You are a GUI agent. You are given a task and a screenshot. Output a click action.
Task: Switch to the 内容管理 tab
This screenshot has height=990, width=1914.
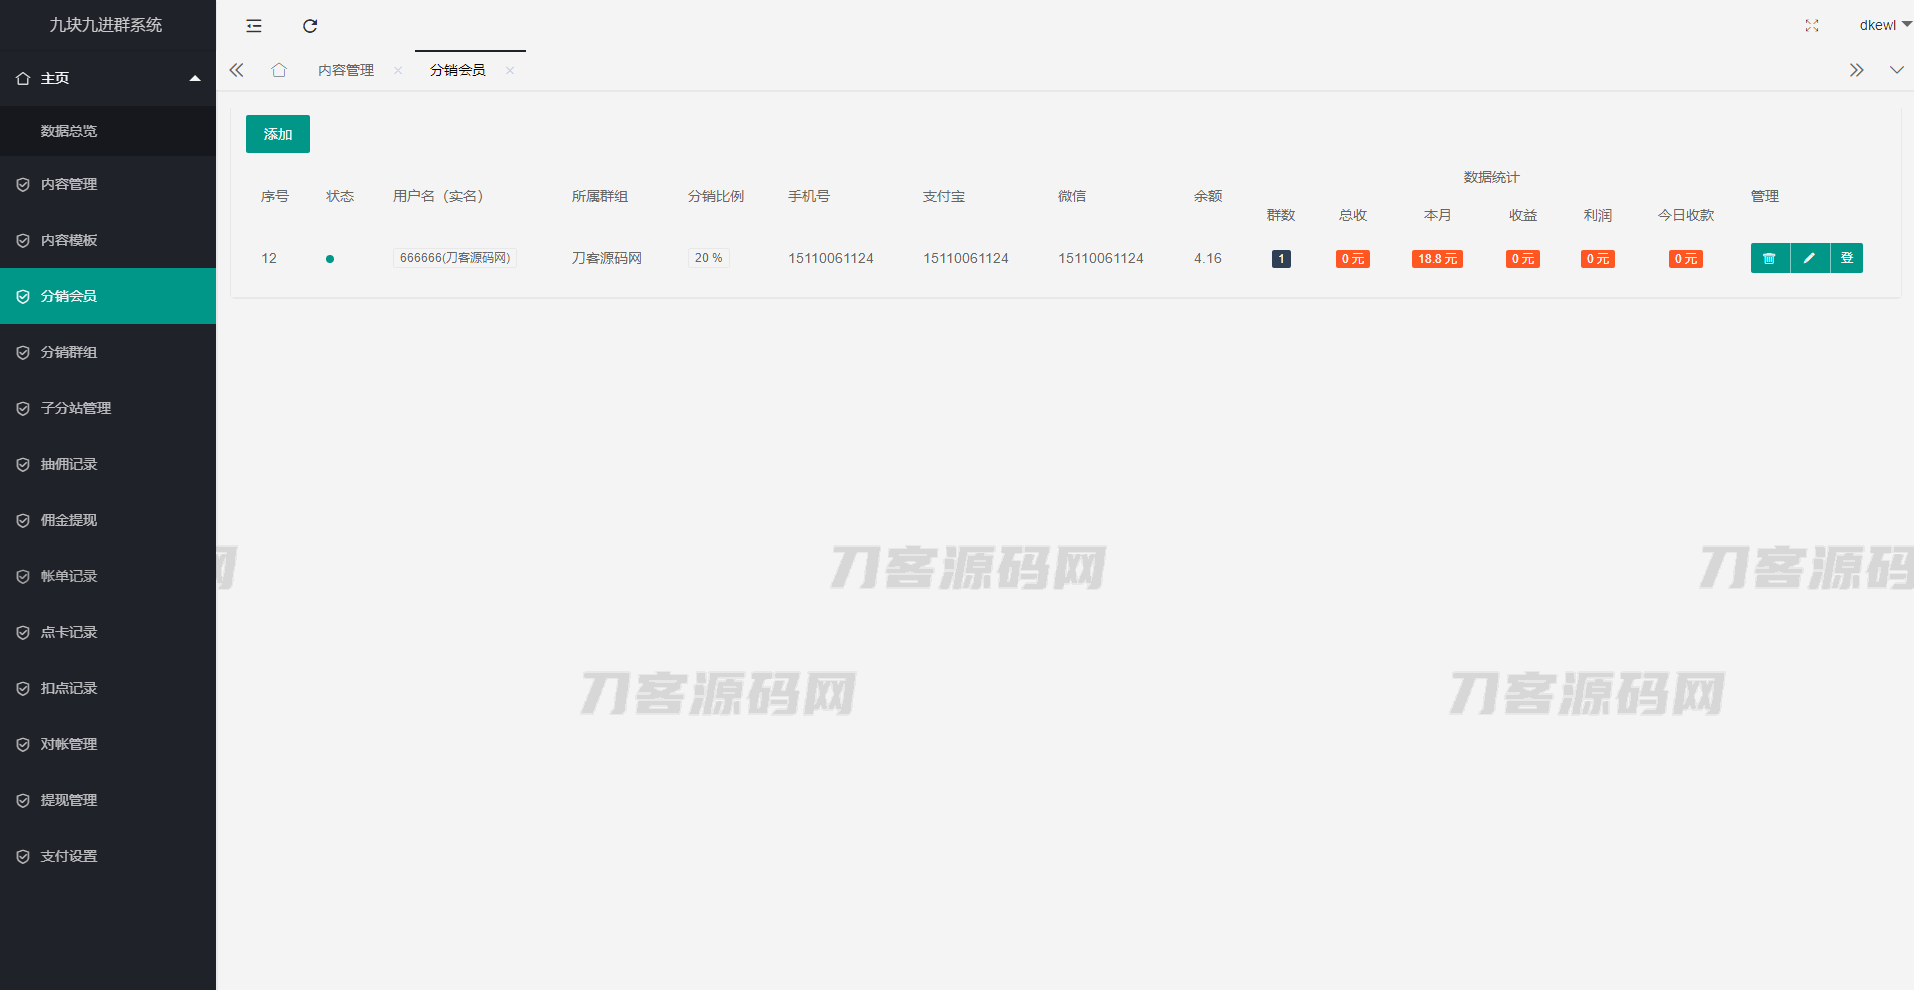click(x=346, y=70)
